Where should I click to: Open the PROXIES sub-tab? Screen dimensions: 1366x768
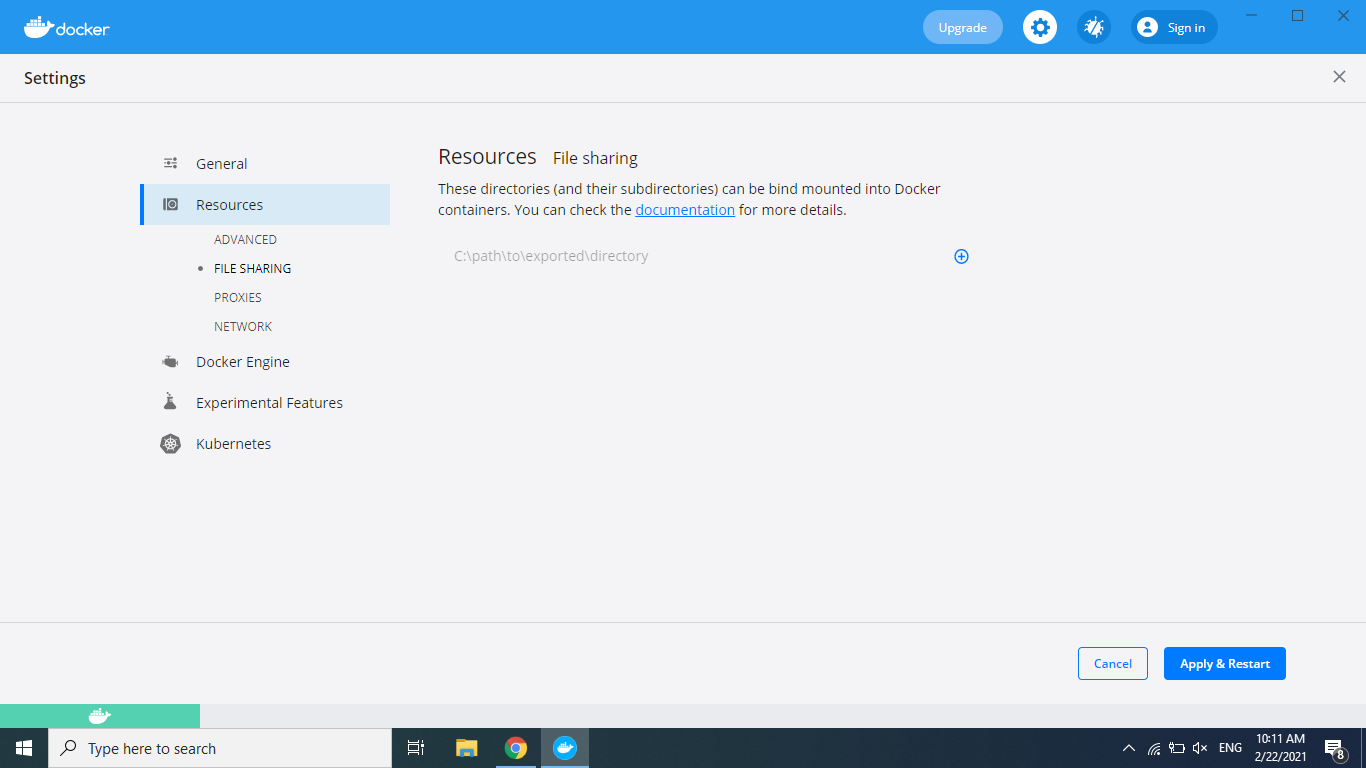238,297
